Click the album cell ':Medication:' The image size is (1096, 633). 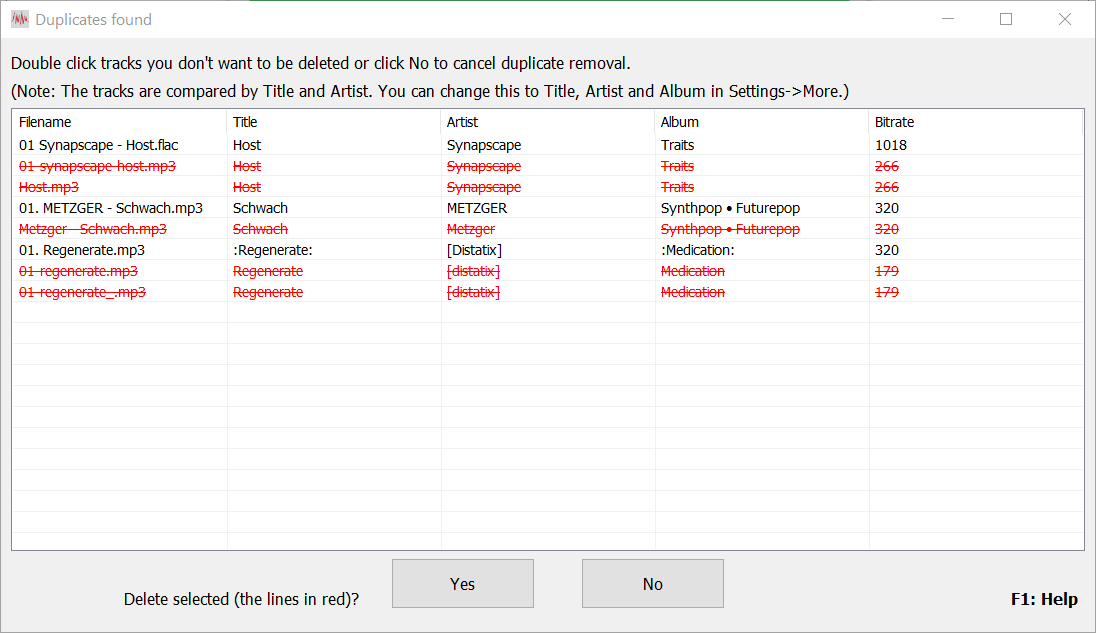coord(698,249)
